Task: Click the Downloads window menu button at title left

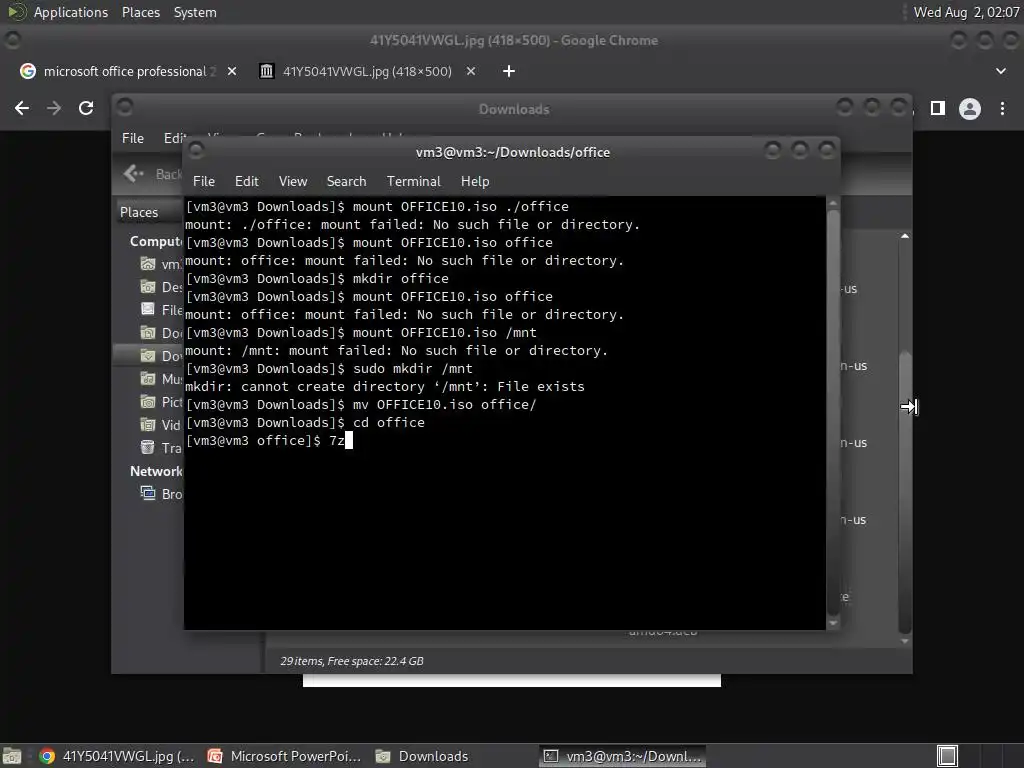Action: pyautogui.click(x=125, y=108)
